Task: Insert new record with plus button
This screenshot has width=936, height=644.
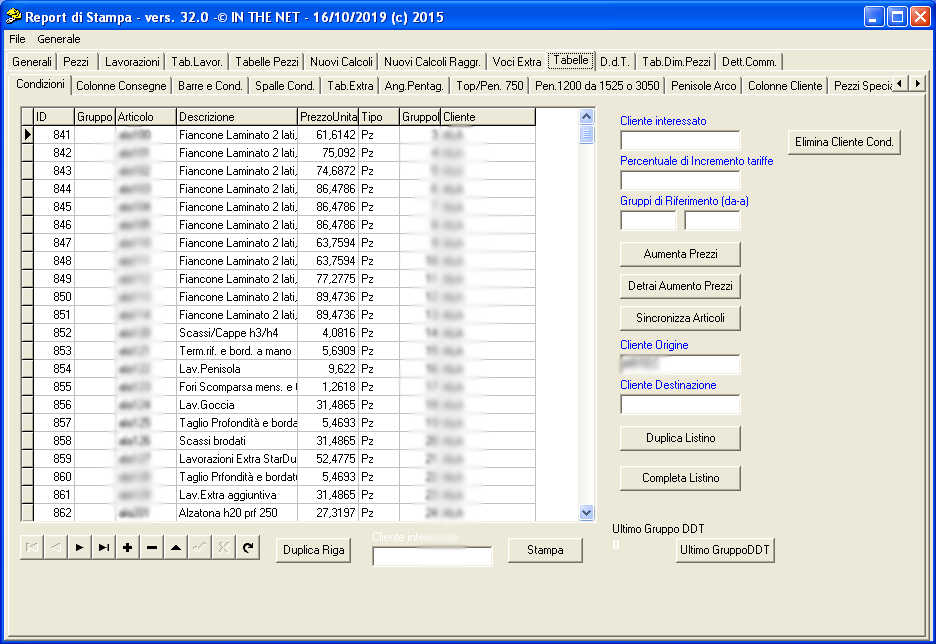Action: 128,547
